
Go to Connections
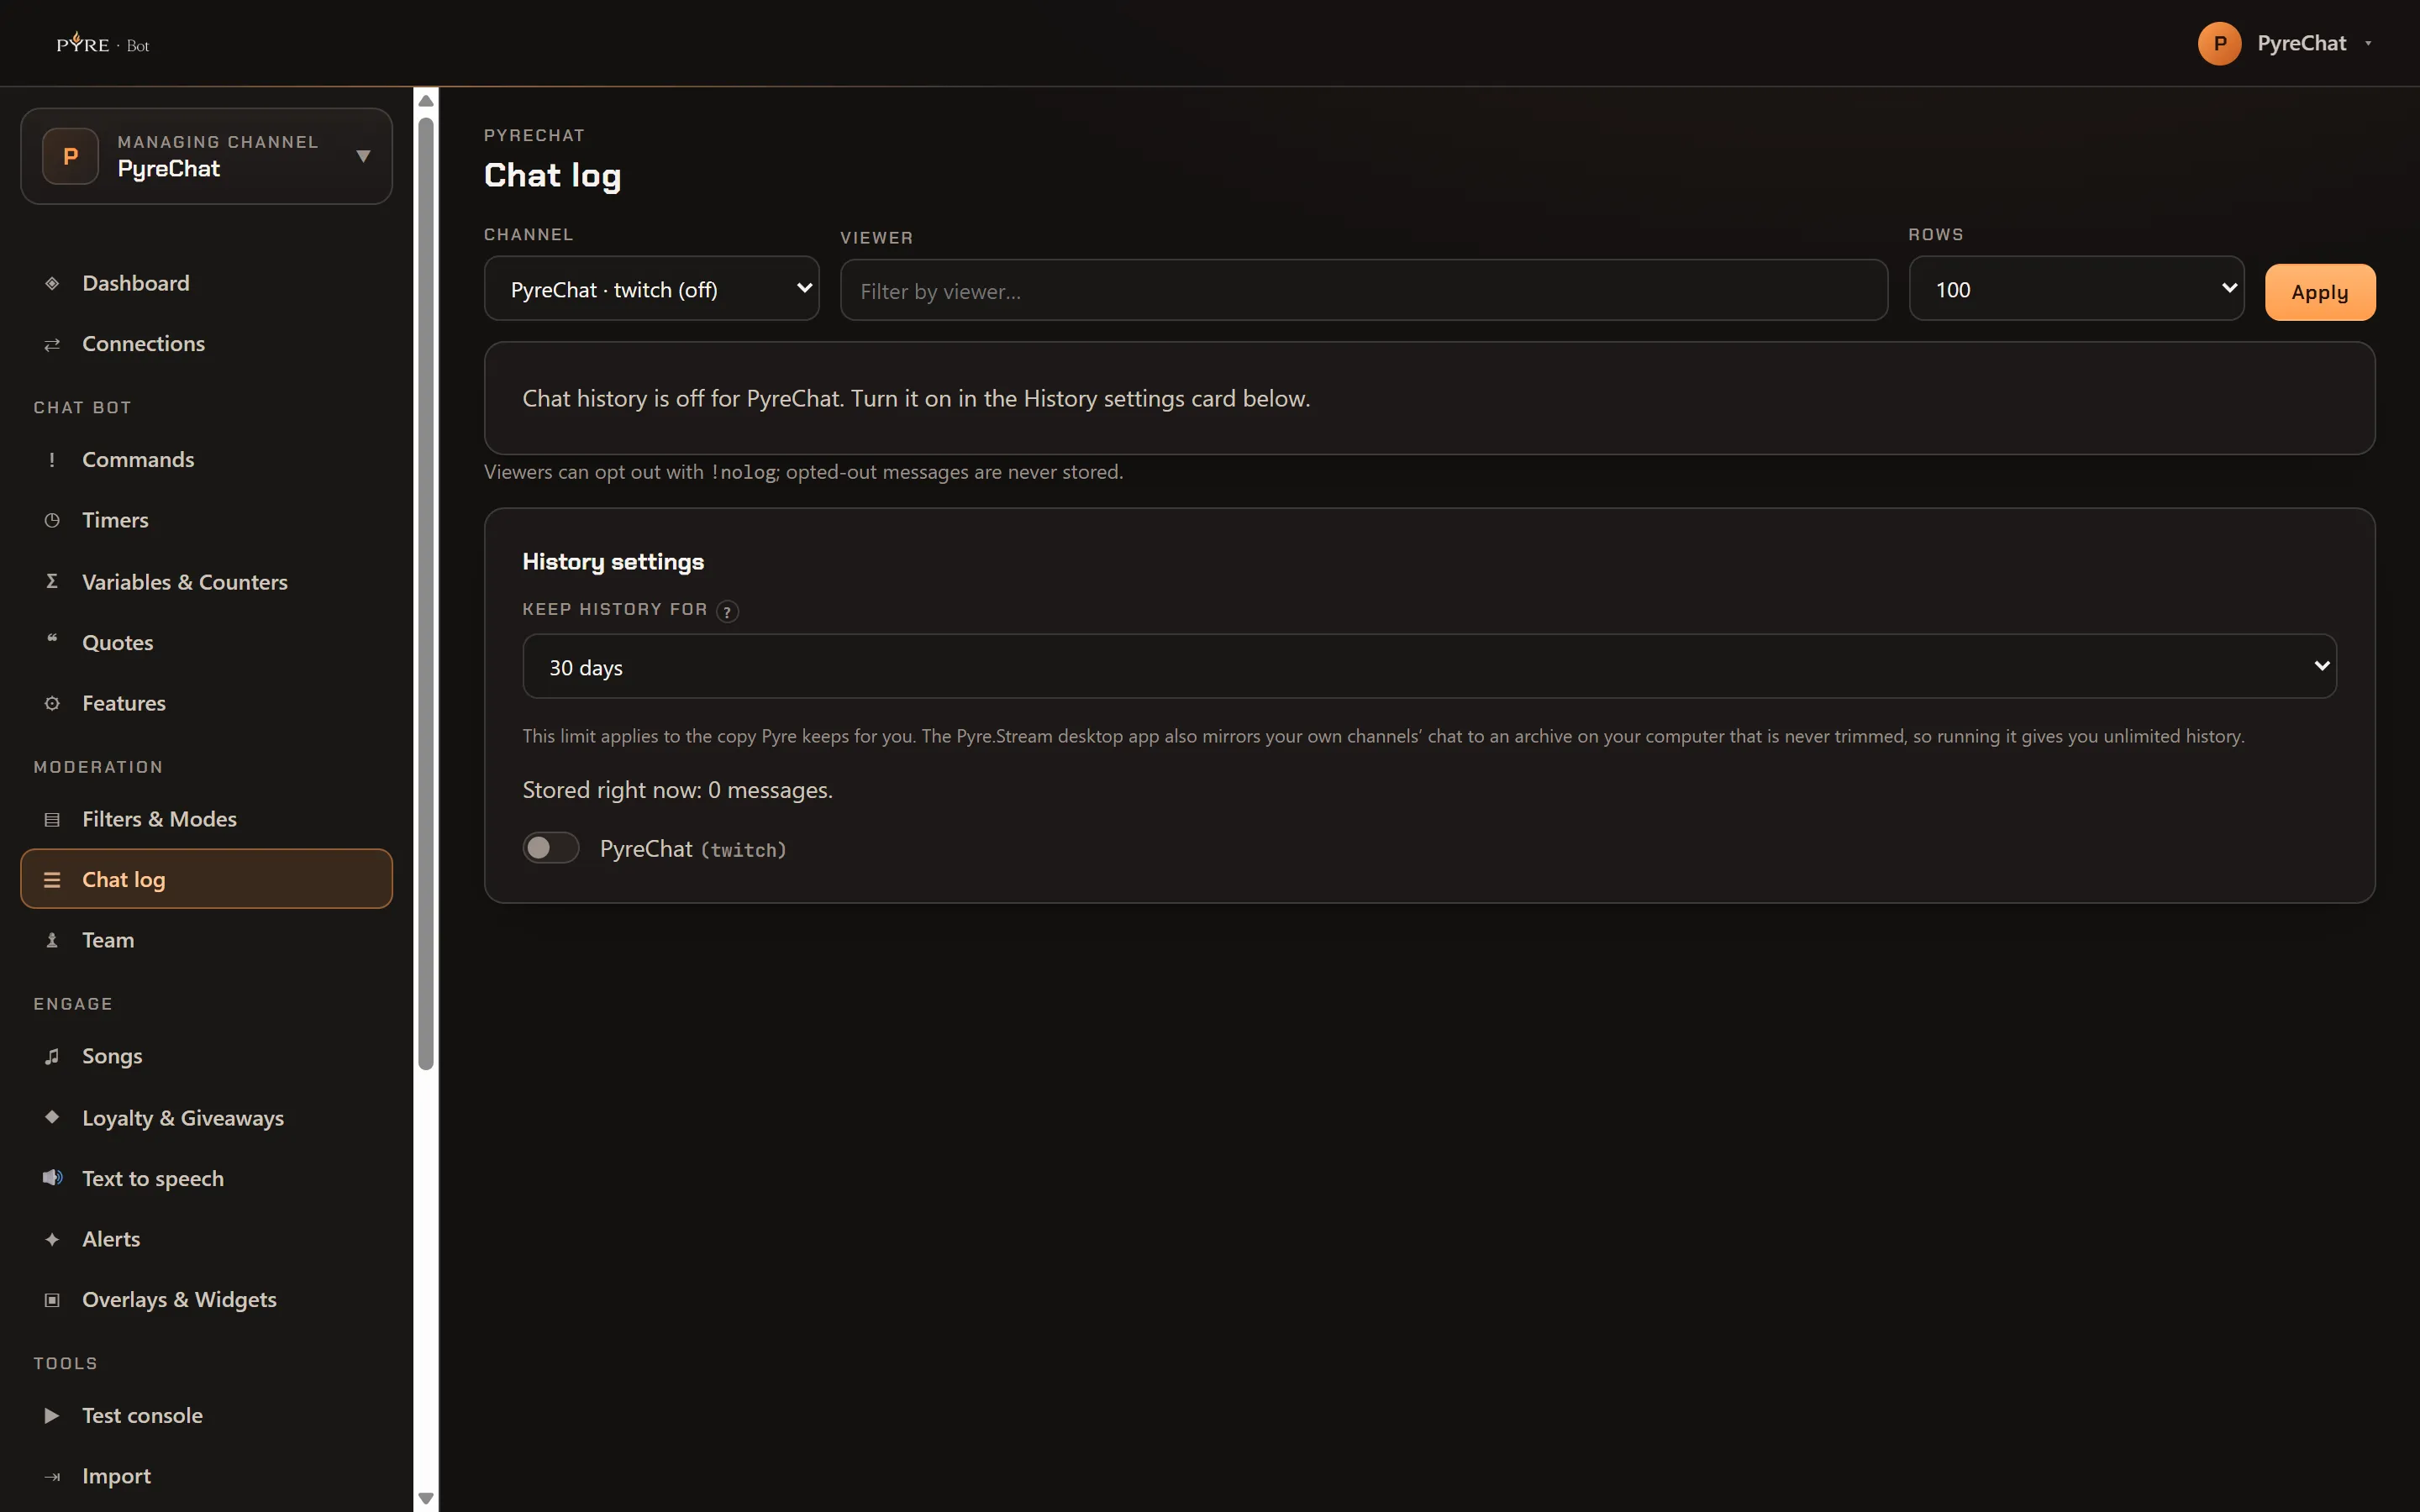coord(206,344)
